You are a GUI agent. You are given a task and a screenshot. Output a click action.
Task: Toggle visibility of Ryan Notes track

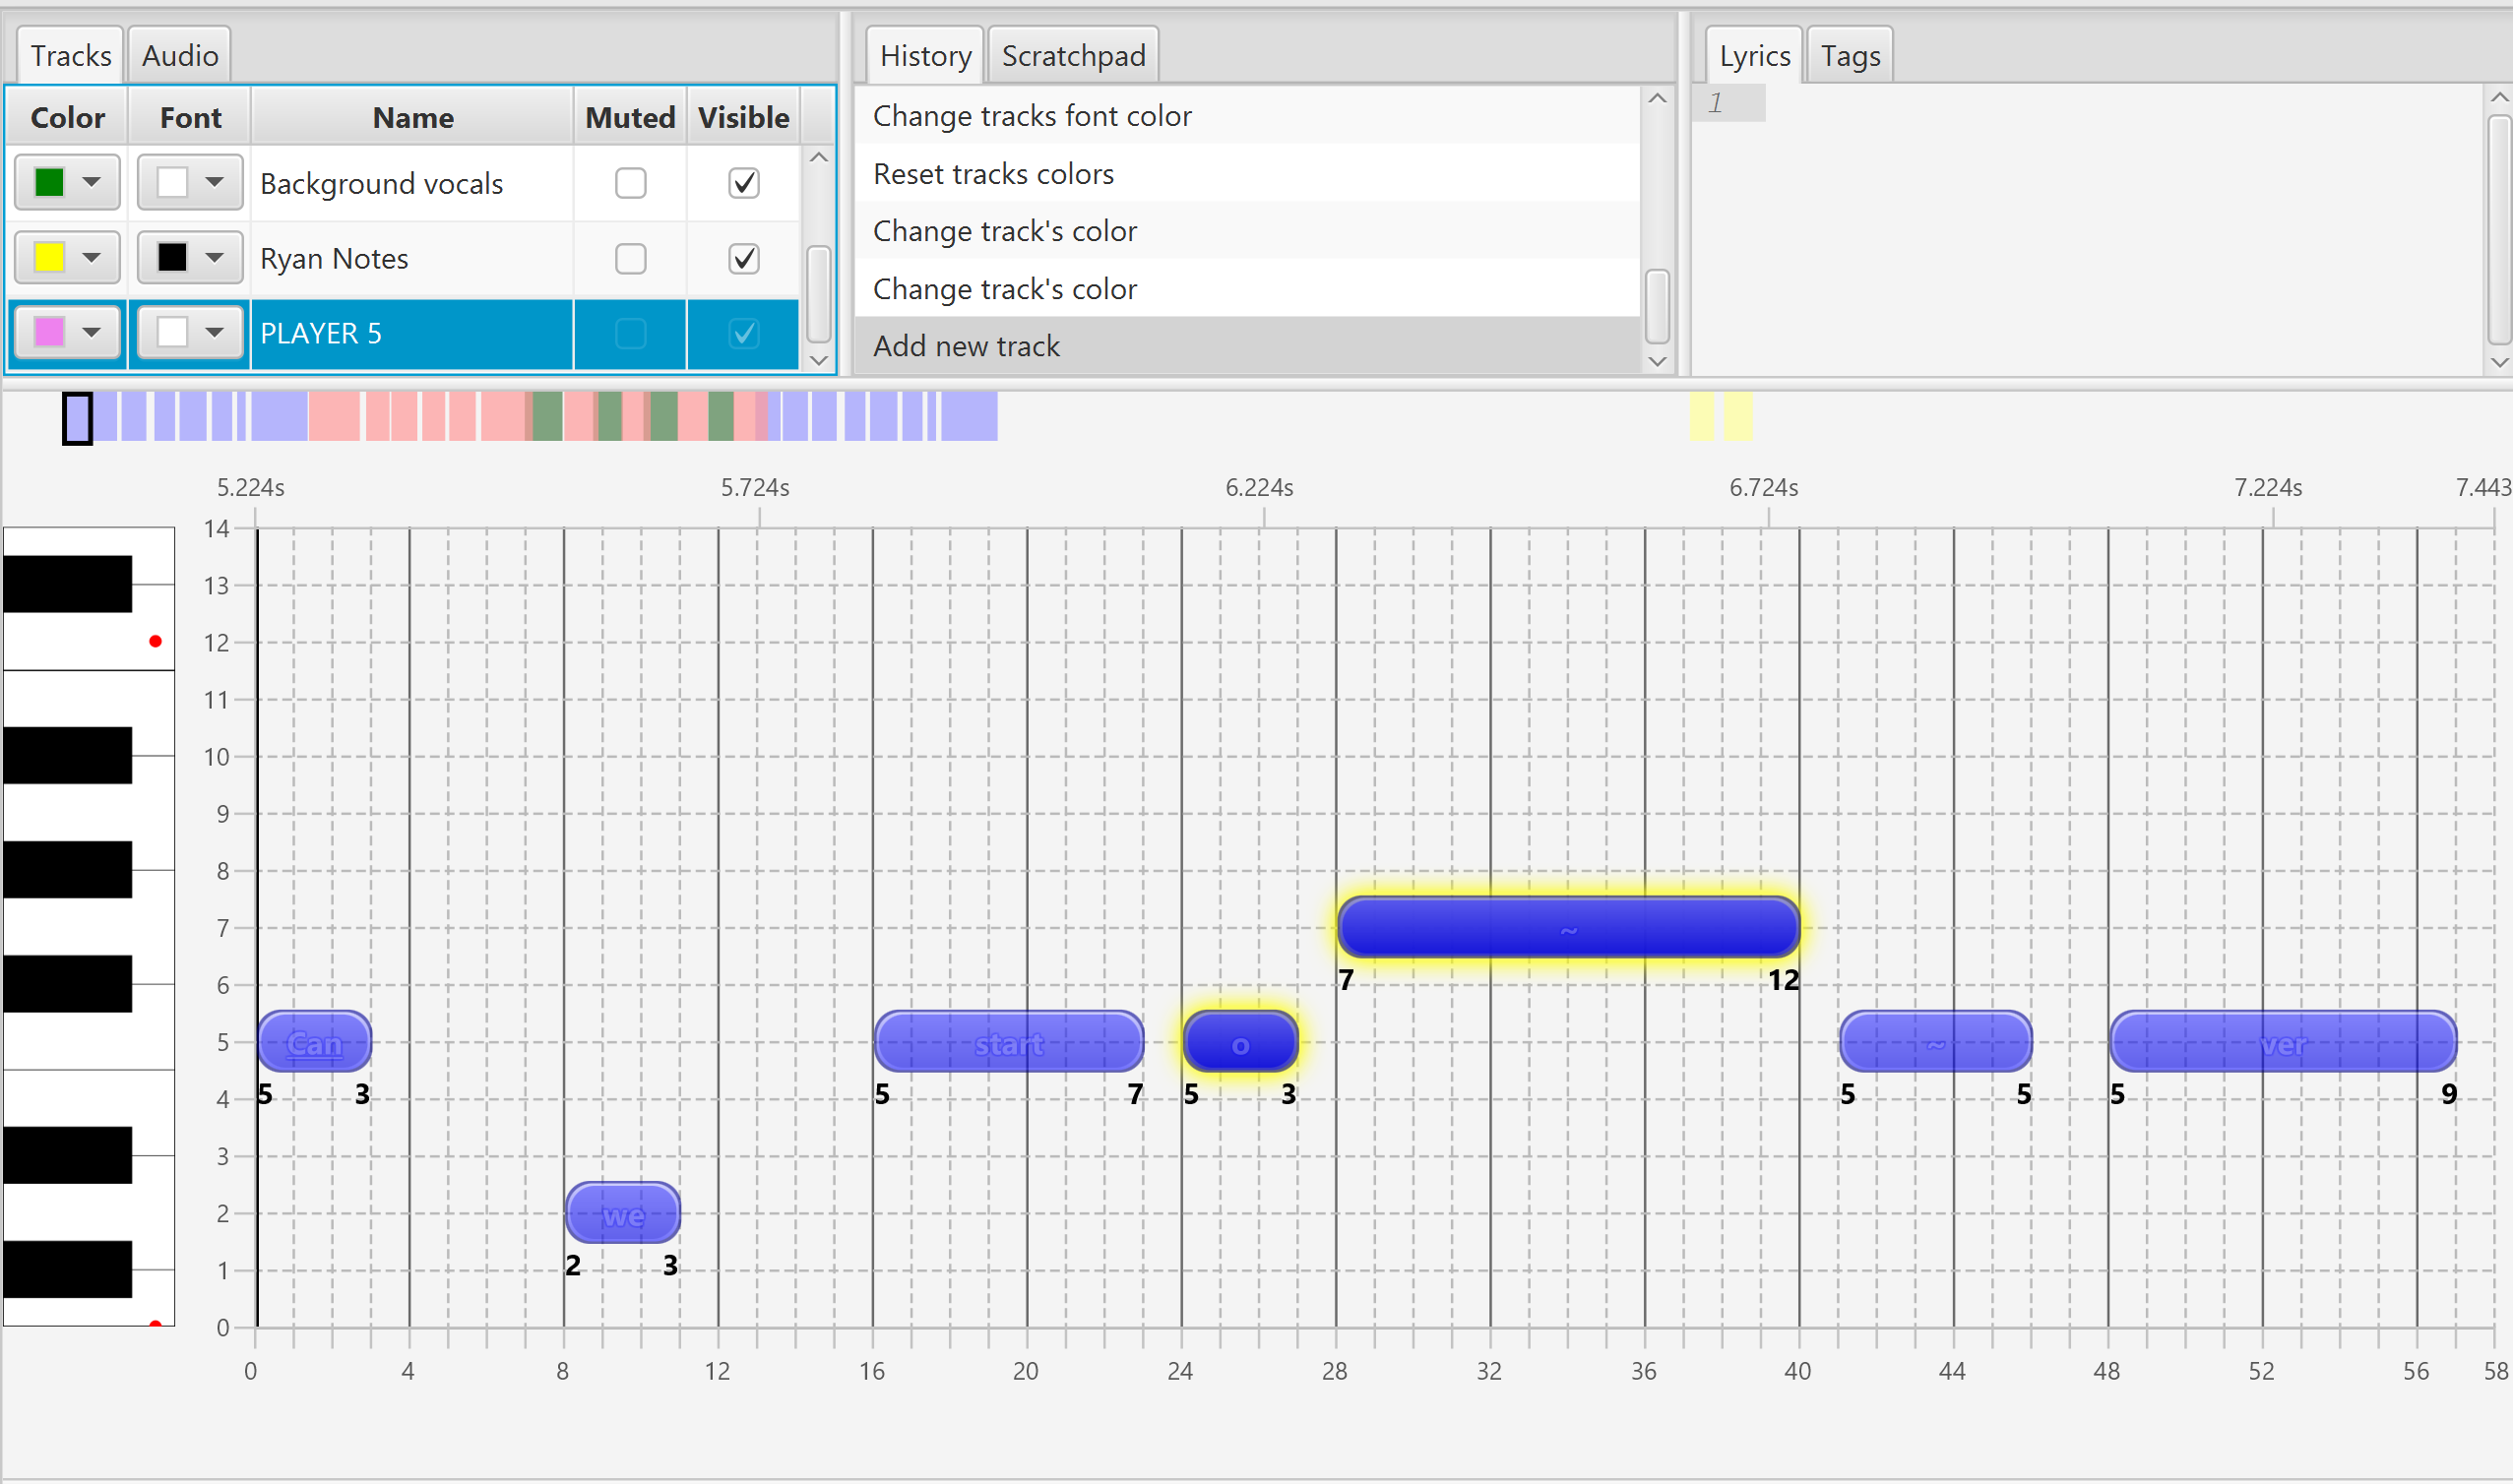pos(743,259)
